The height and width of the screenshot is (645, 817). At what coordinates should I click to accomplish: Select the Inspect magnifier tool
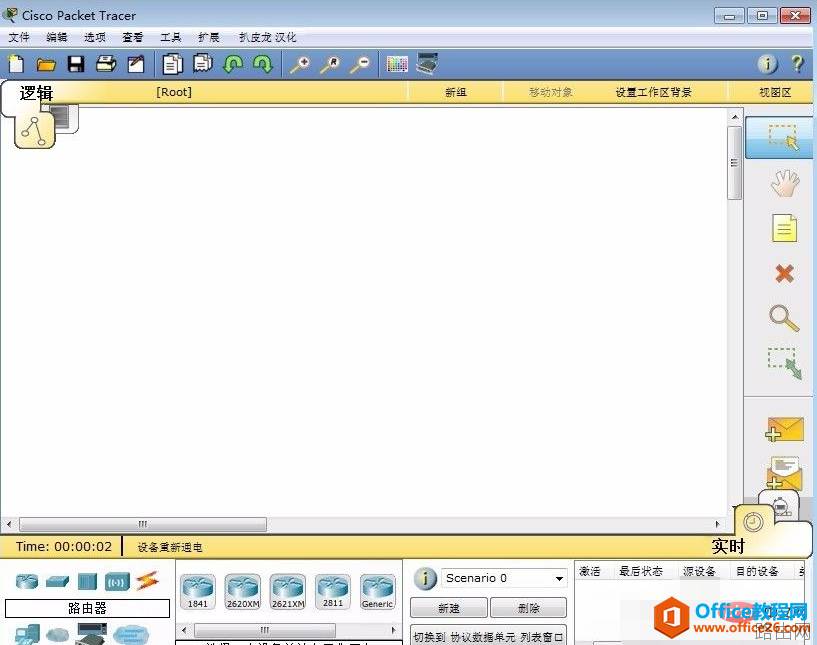tap(784, 318)
